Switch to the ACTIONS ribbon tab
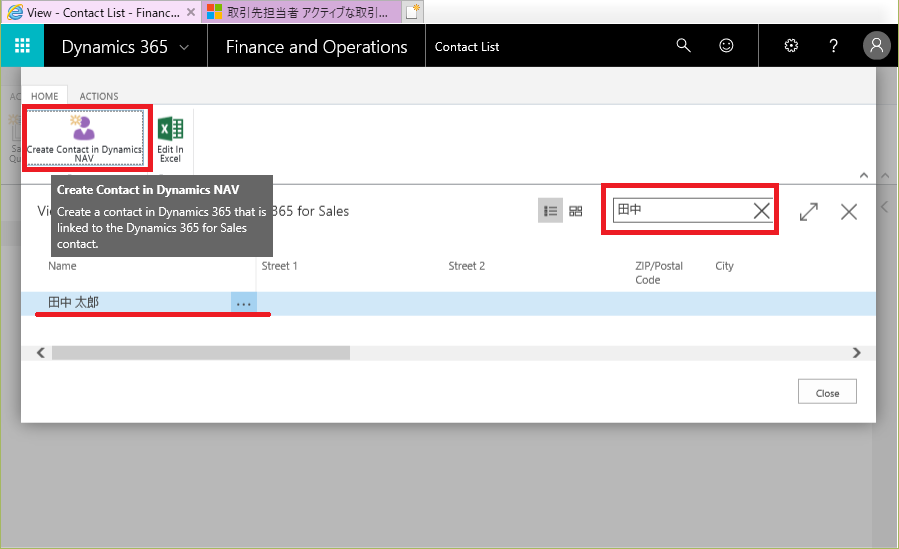The height and width of the screenshot is (549, 899). coord(99,96)
